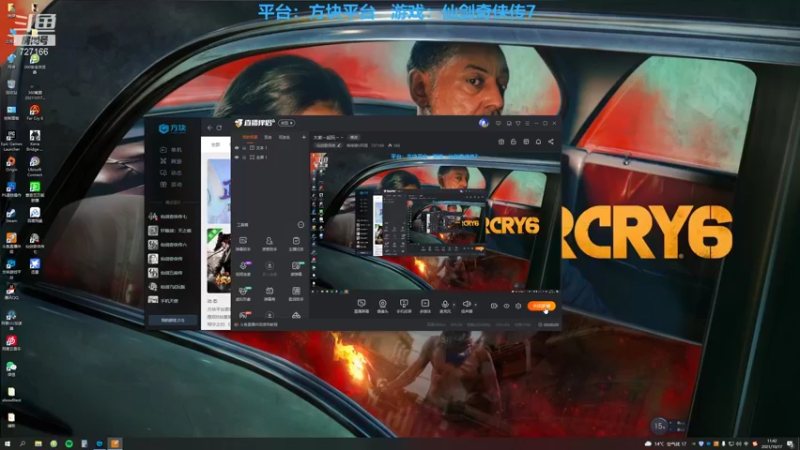Click the layout icon above the preview

[x=526, y=142]
